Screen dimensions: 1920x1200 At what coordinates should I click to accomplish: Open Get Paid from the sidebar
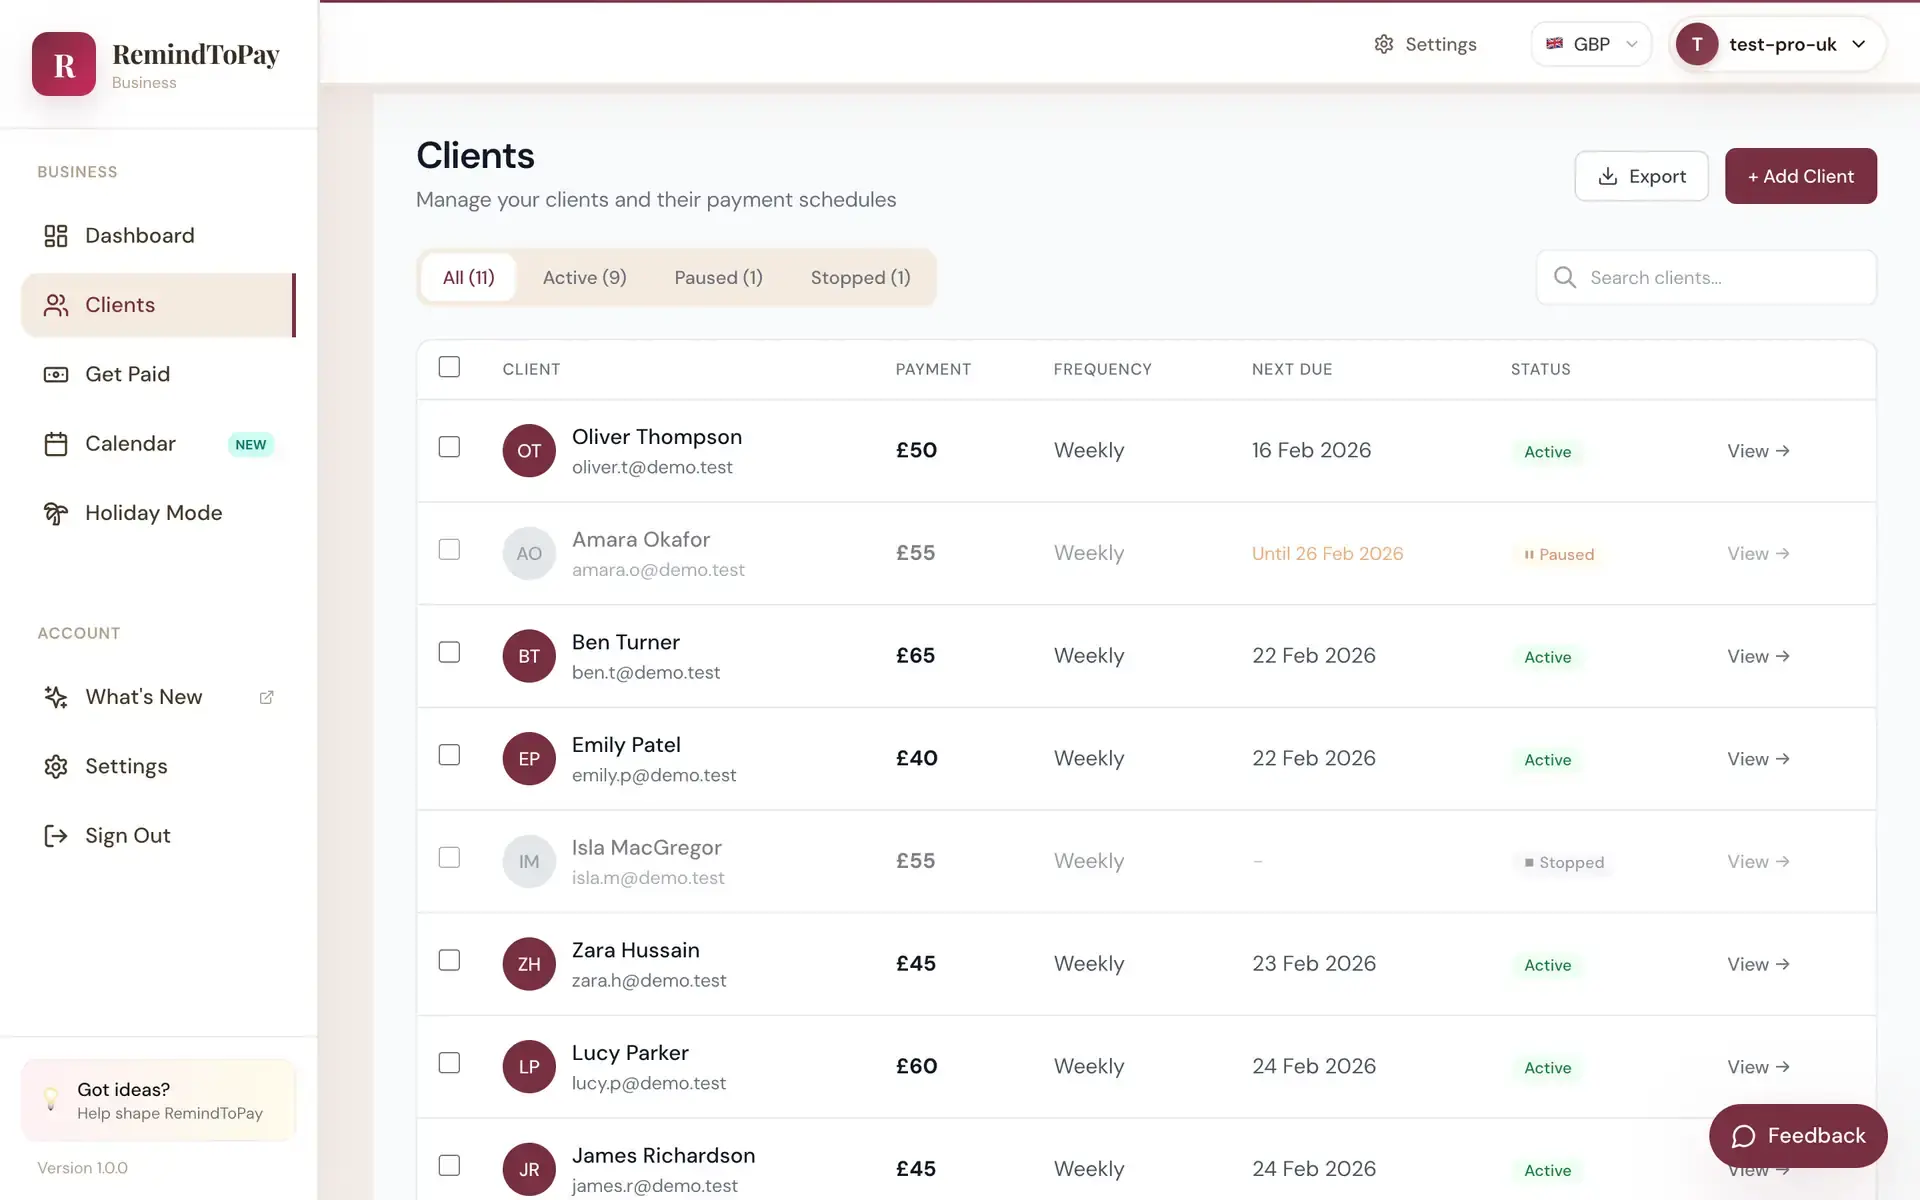click(56, 374)
